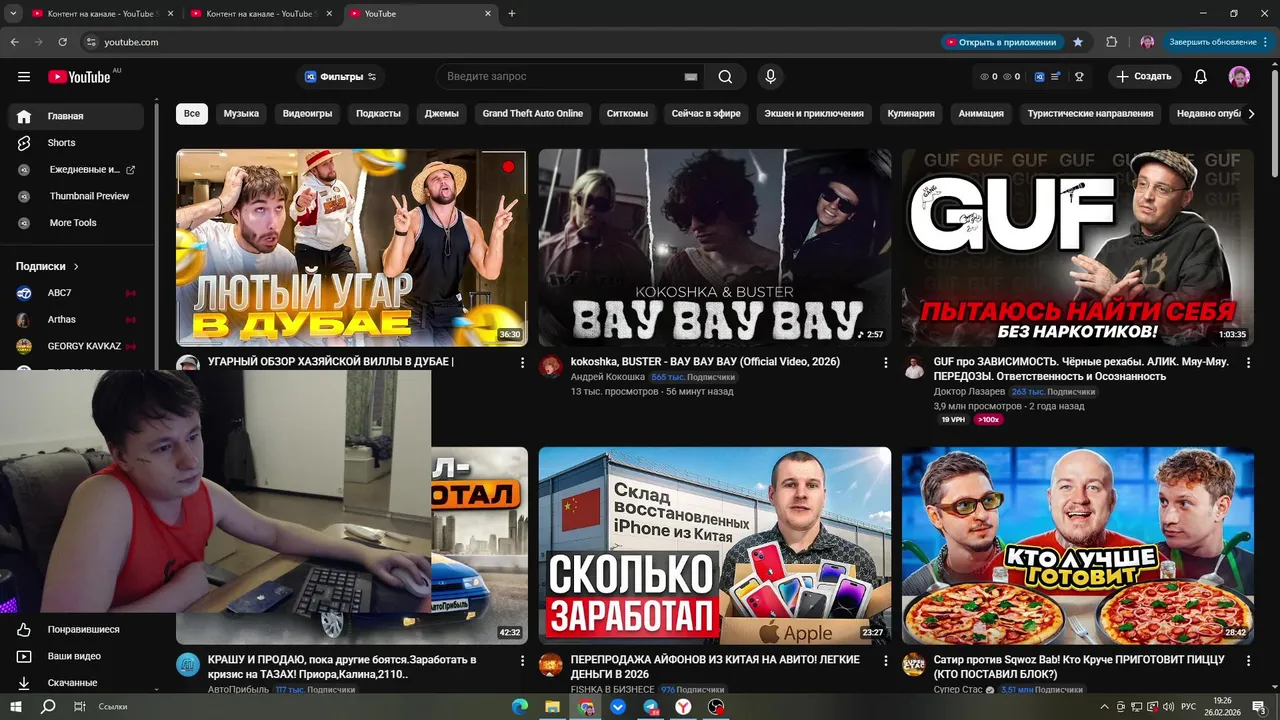The width and height of the screenshot is (1280, 720).
Task: Start voice search with the microphone icon
Action: pos(770,77)
